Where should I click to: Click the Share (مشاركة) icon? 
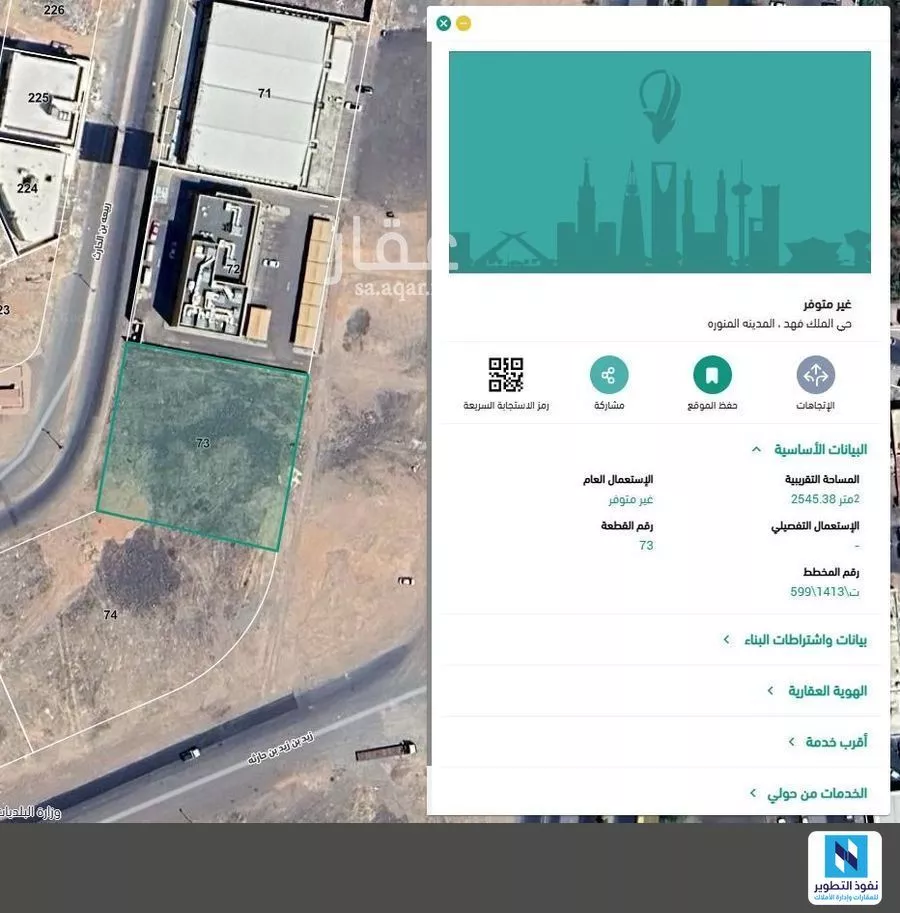tap(608, 376)
